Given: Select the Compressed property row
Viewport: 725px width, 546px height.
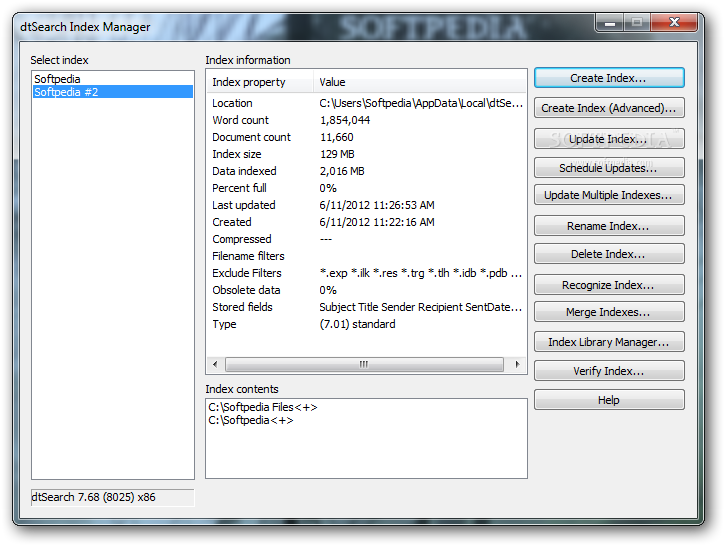Looking at the screenshot, I should [367, 239].
